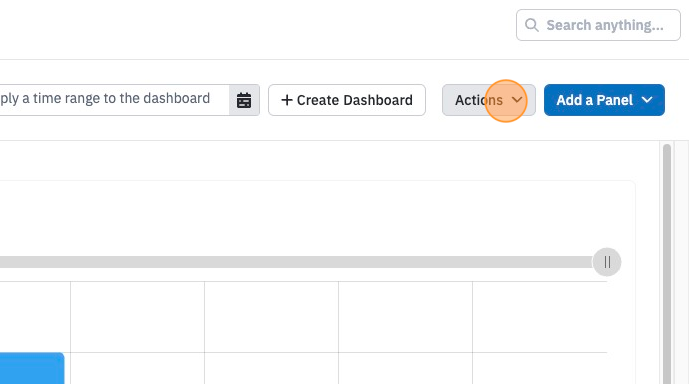Open the Actions dropdown menu
The image size is (689, 384).
pyautogui.click(x=489, y=100)
